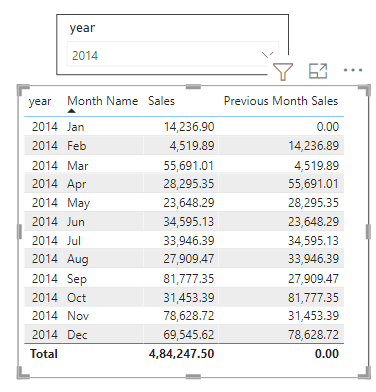This screenshot has width=376, height=392.
Task: Grab the bottom-center resize handle of table
Action: click(193, 377)
